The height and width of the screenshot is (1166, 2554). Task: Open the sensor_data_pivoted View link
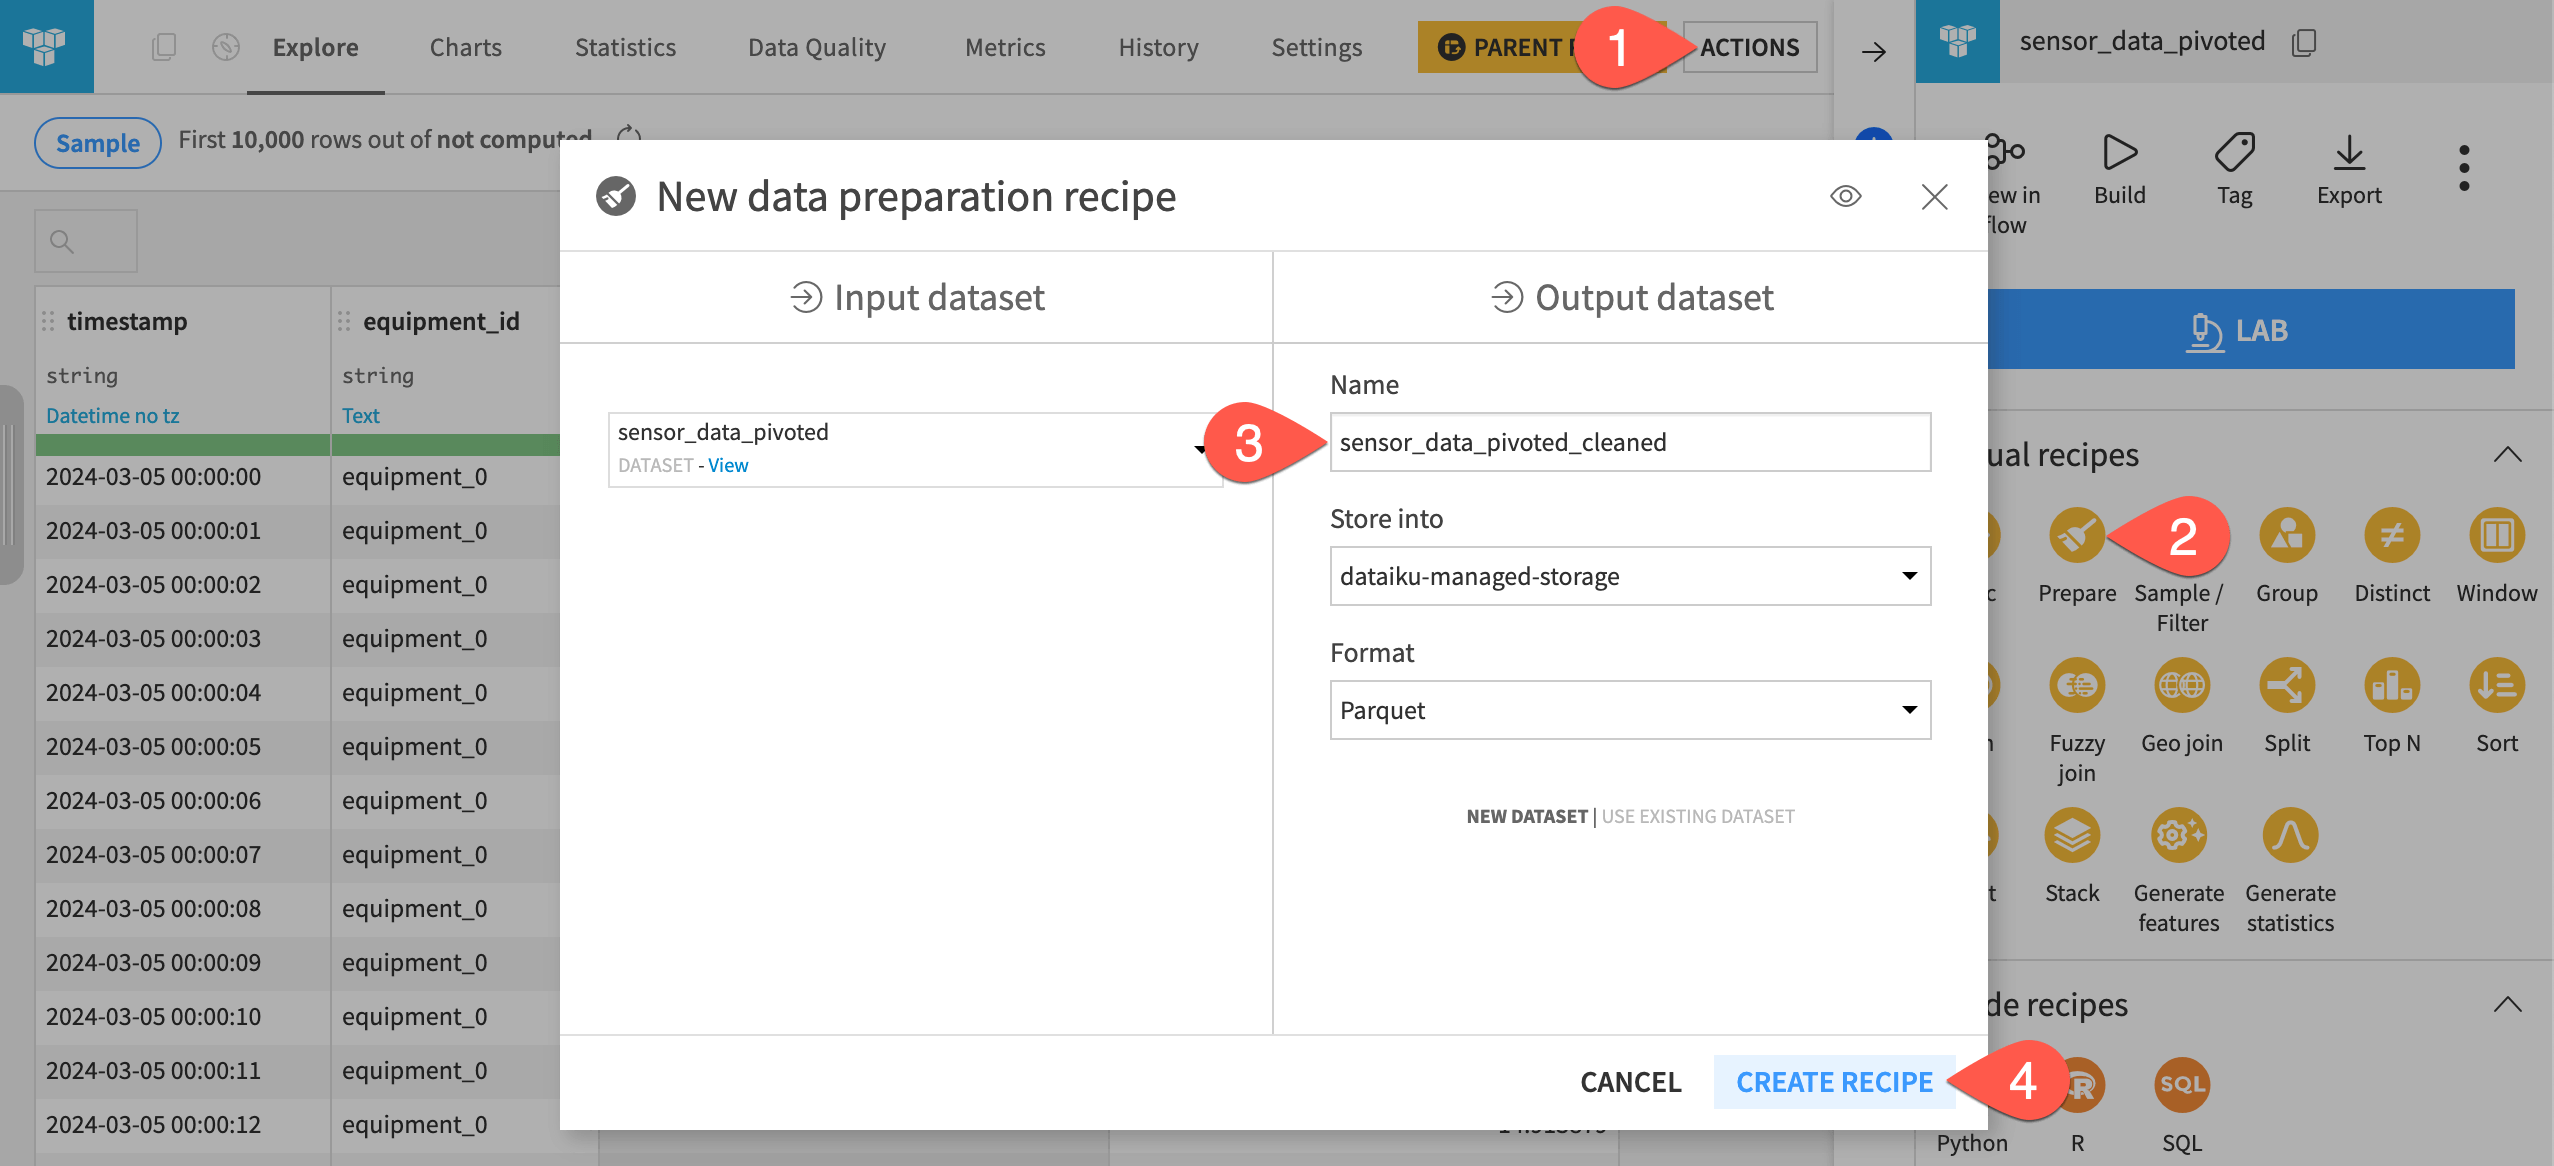728,464
